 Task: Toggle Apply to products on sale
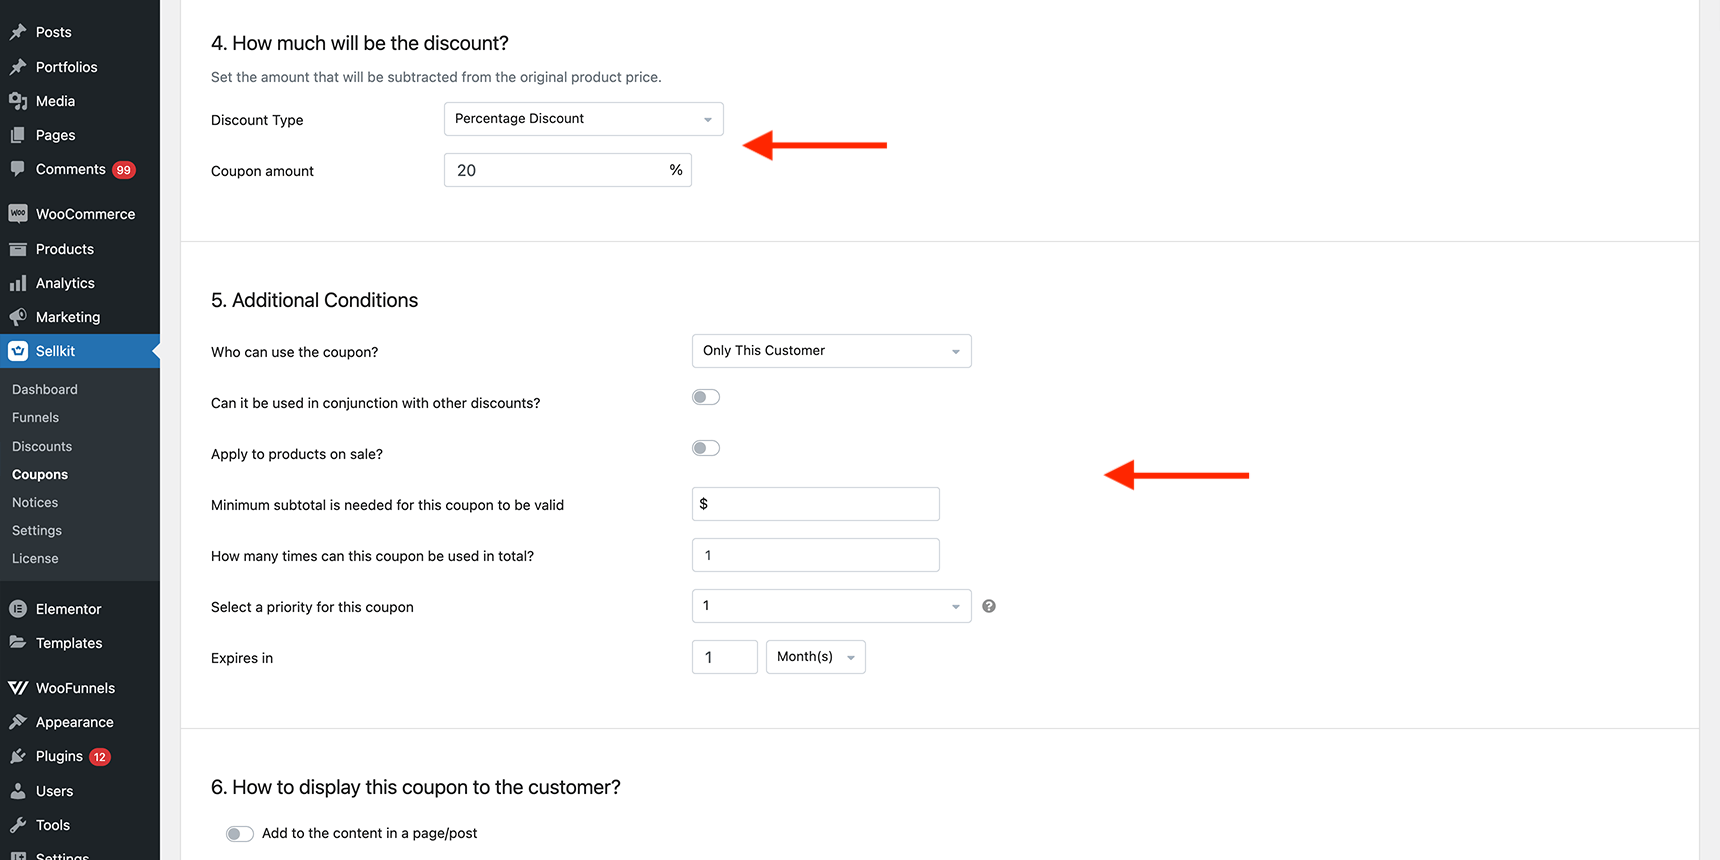coord(706,448)
